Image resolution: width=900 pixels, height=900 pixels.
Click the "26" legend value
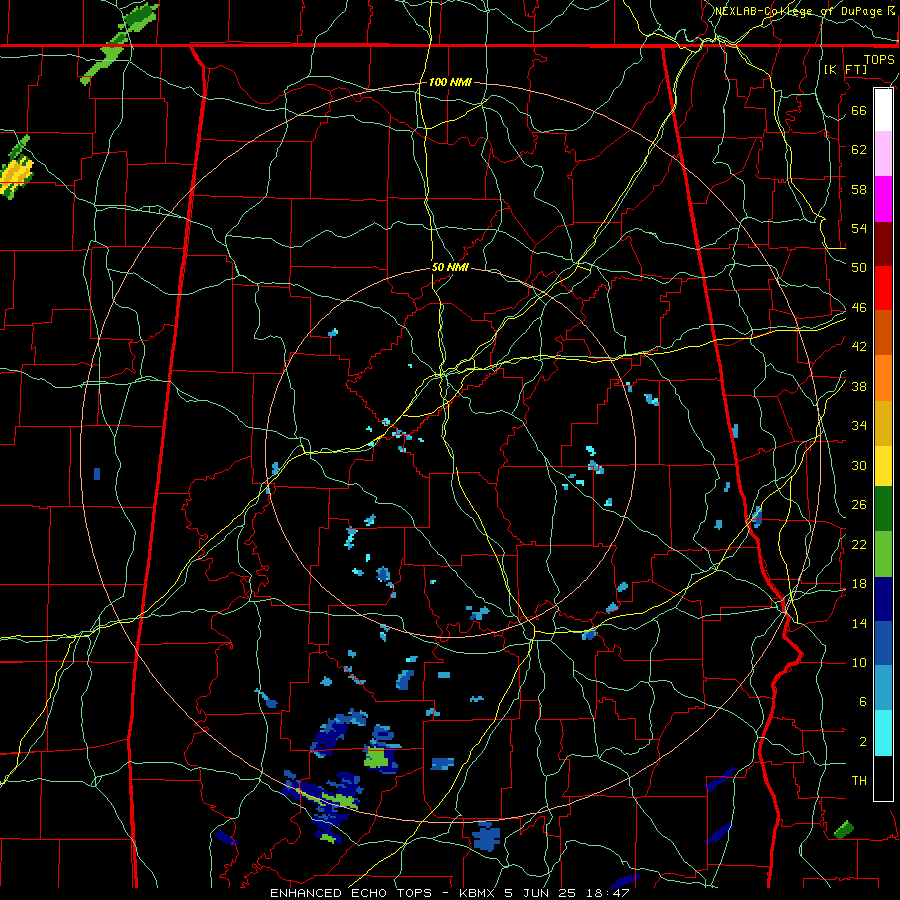[859, 505]
